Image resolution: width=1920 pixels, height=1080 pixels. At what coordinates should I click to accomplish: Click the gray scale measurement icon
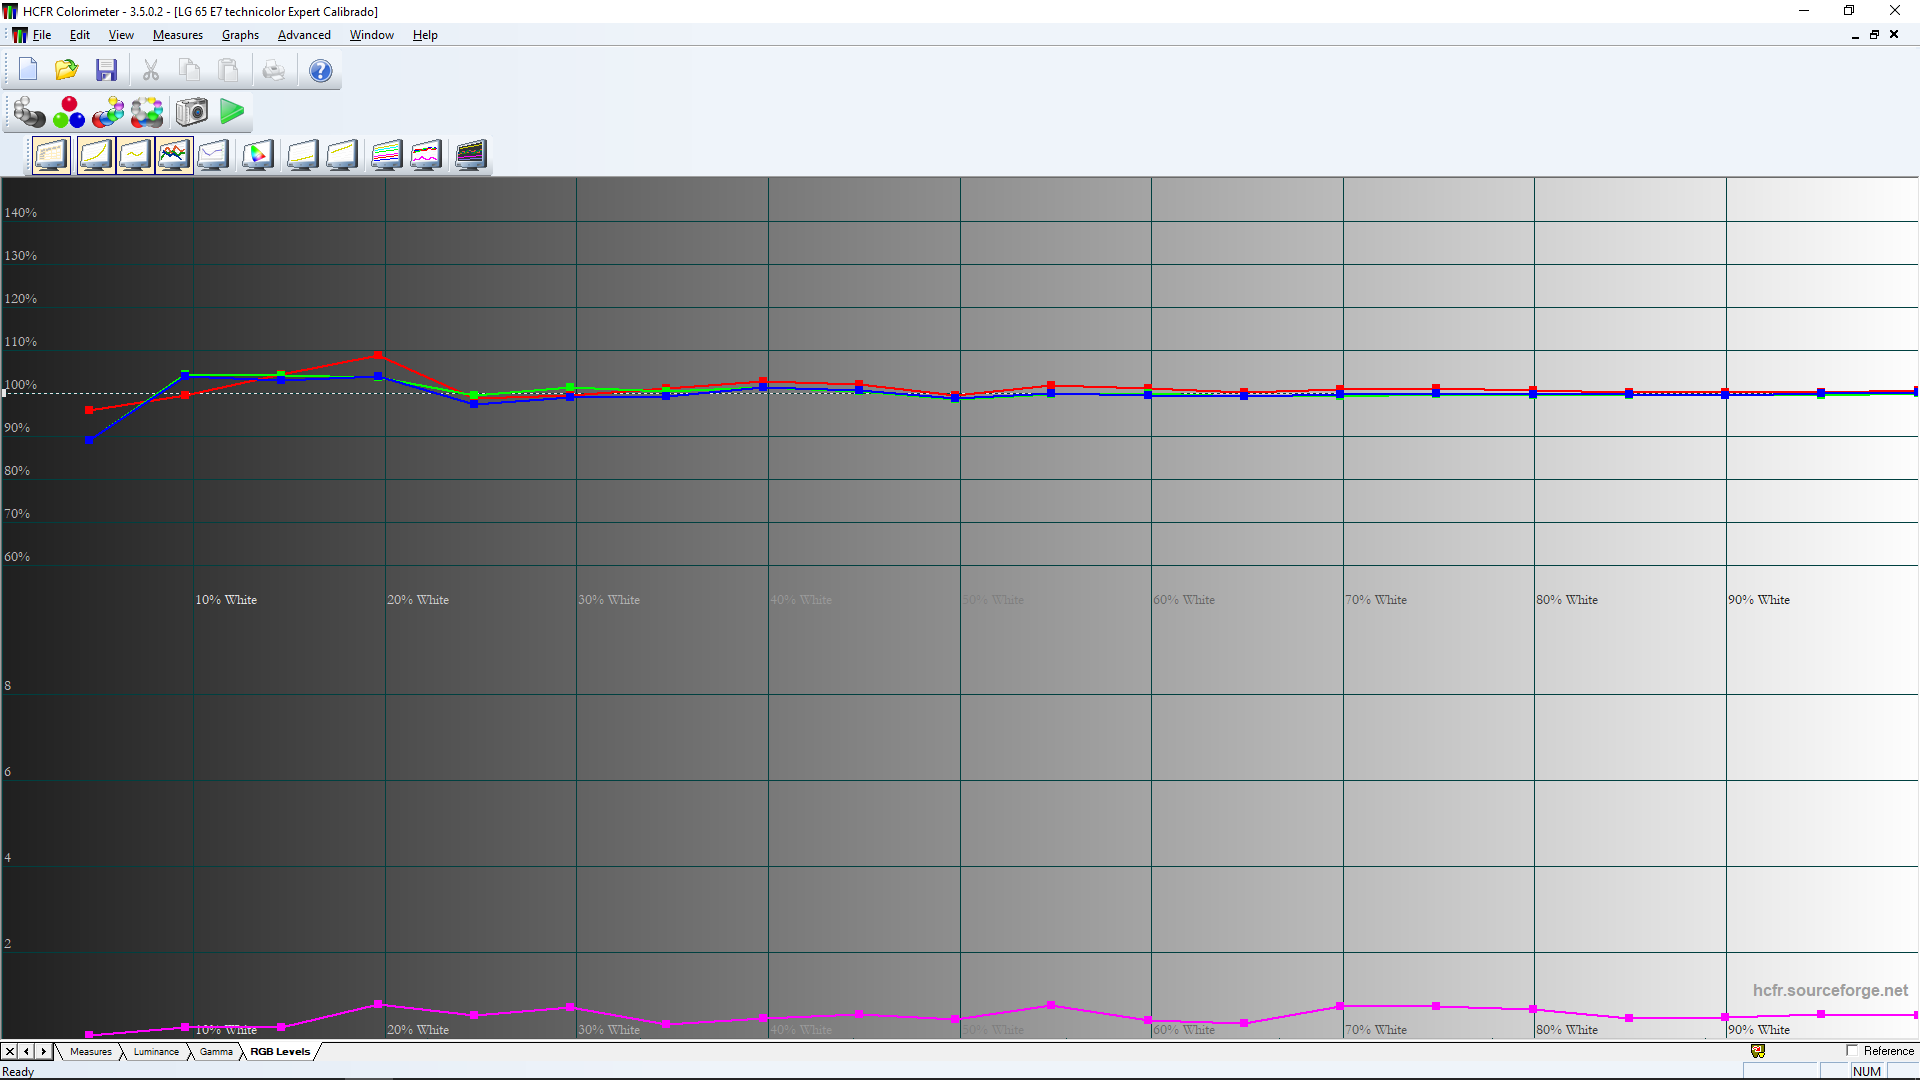coord(29,112)
